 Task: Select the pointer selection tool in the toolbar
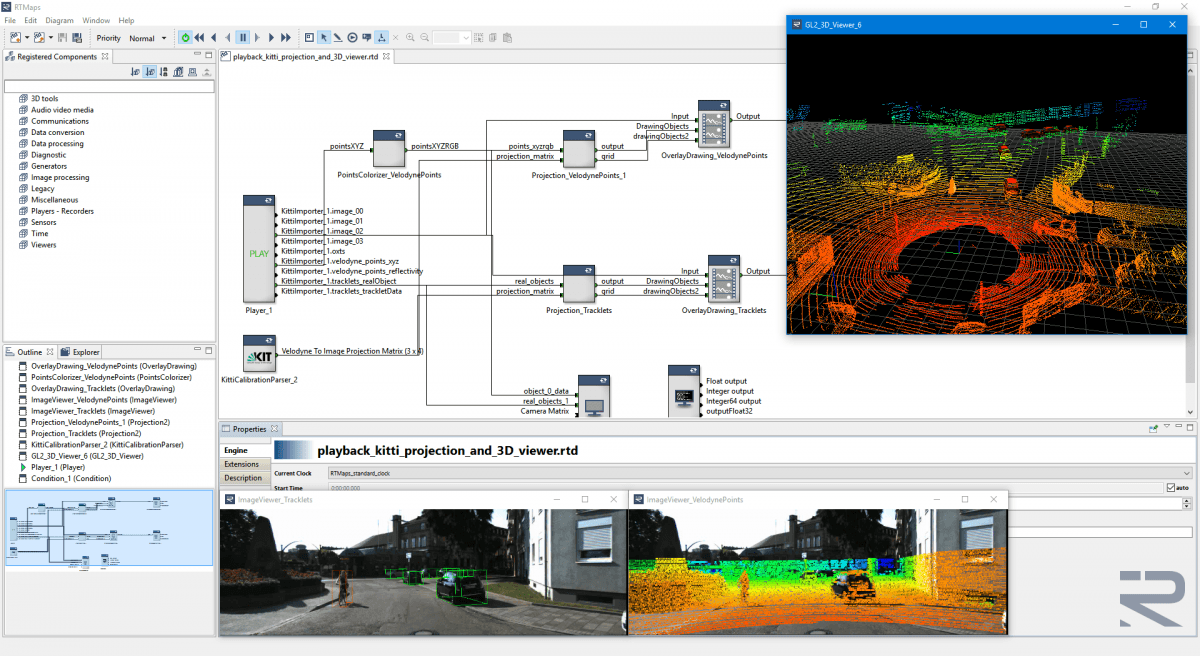click(x=323, y=37)
